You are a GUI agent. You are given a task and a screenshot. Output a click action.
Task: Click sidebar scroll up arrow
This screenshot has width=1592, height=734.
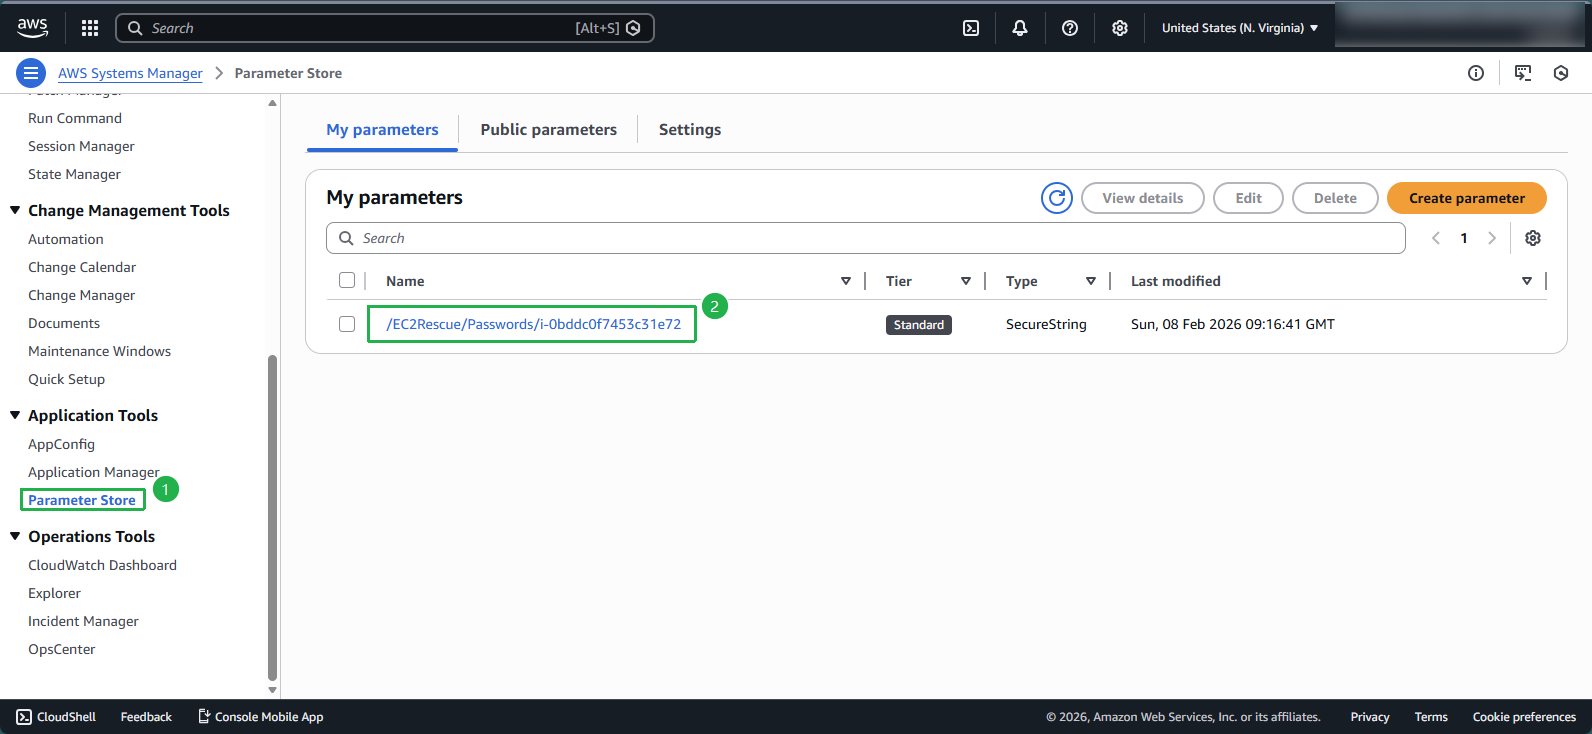click(272, 103)
